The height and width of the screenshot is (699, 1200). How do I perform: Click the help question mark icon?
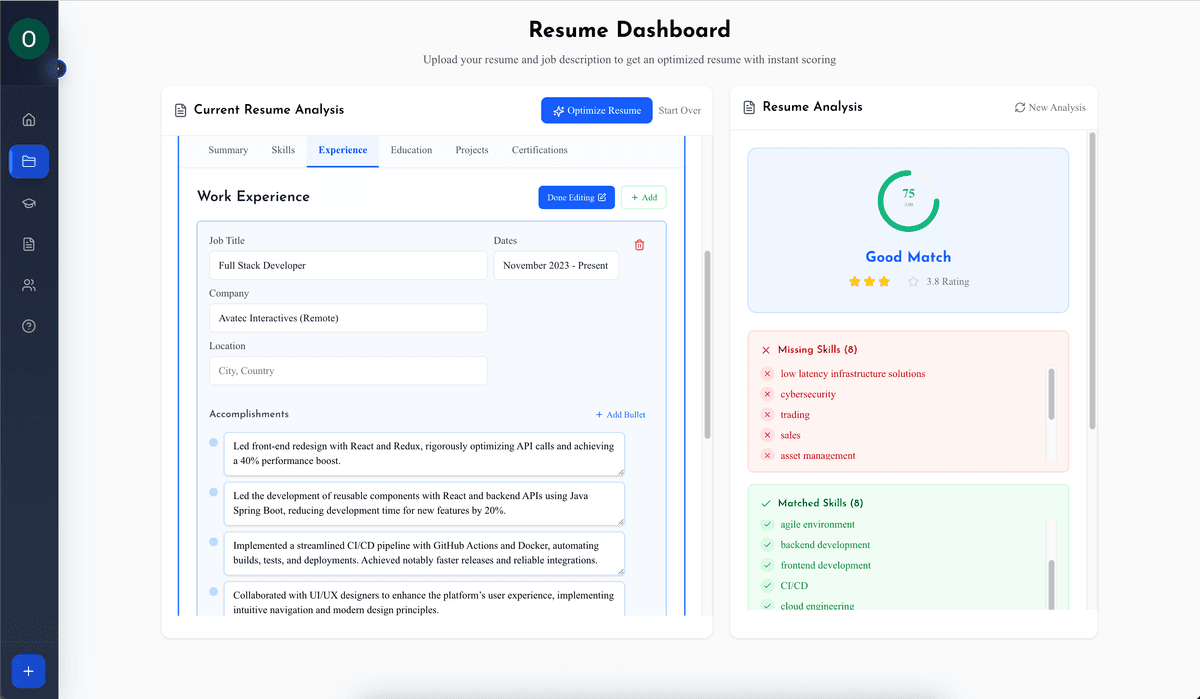tap(29, 325)
